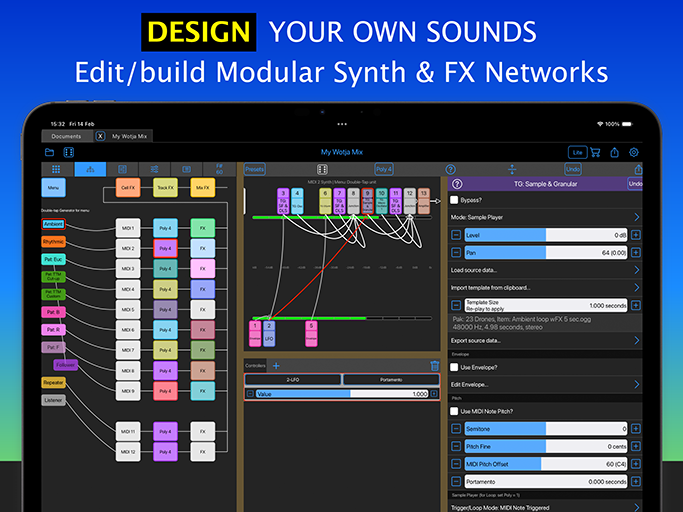Image resolution: width=683 pixels, height=512 pixels.
Task: Select the network tree view icon tab
Action: pyautogui.click(x=90, y=169)
